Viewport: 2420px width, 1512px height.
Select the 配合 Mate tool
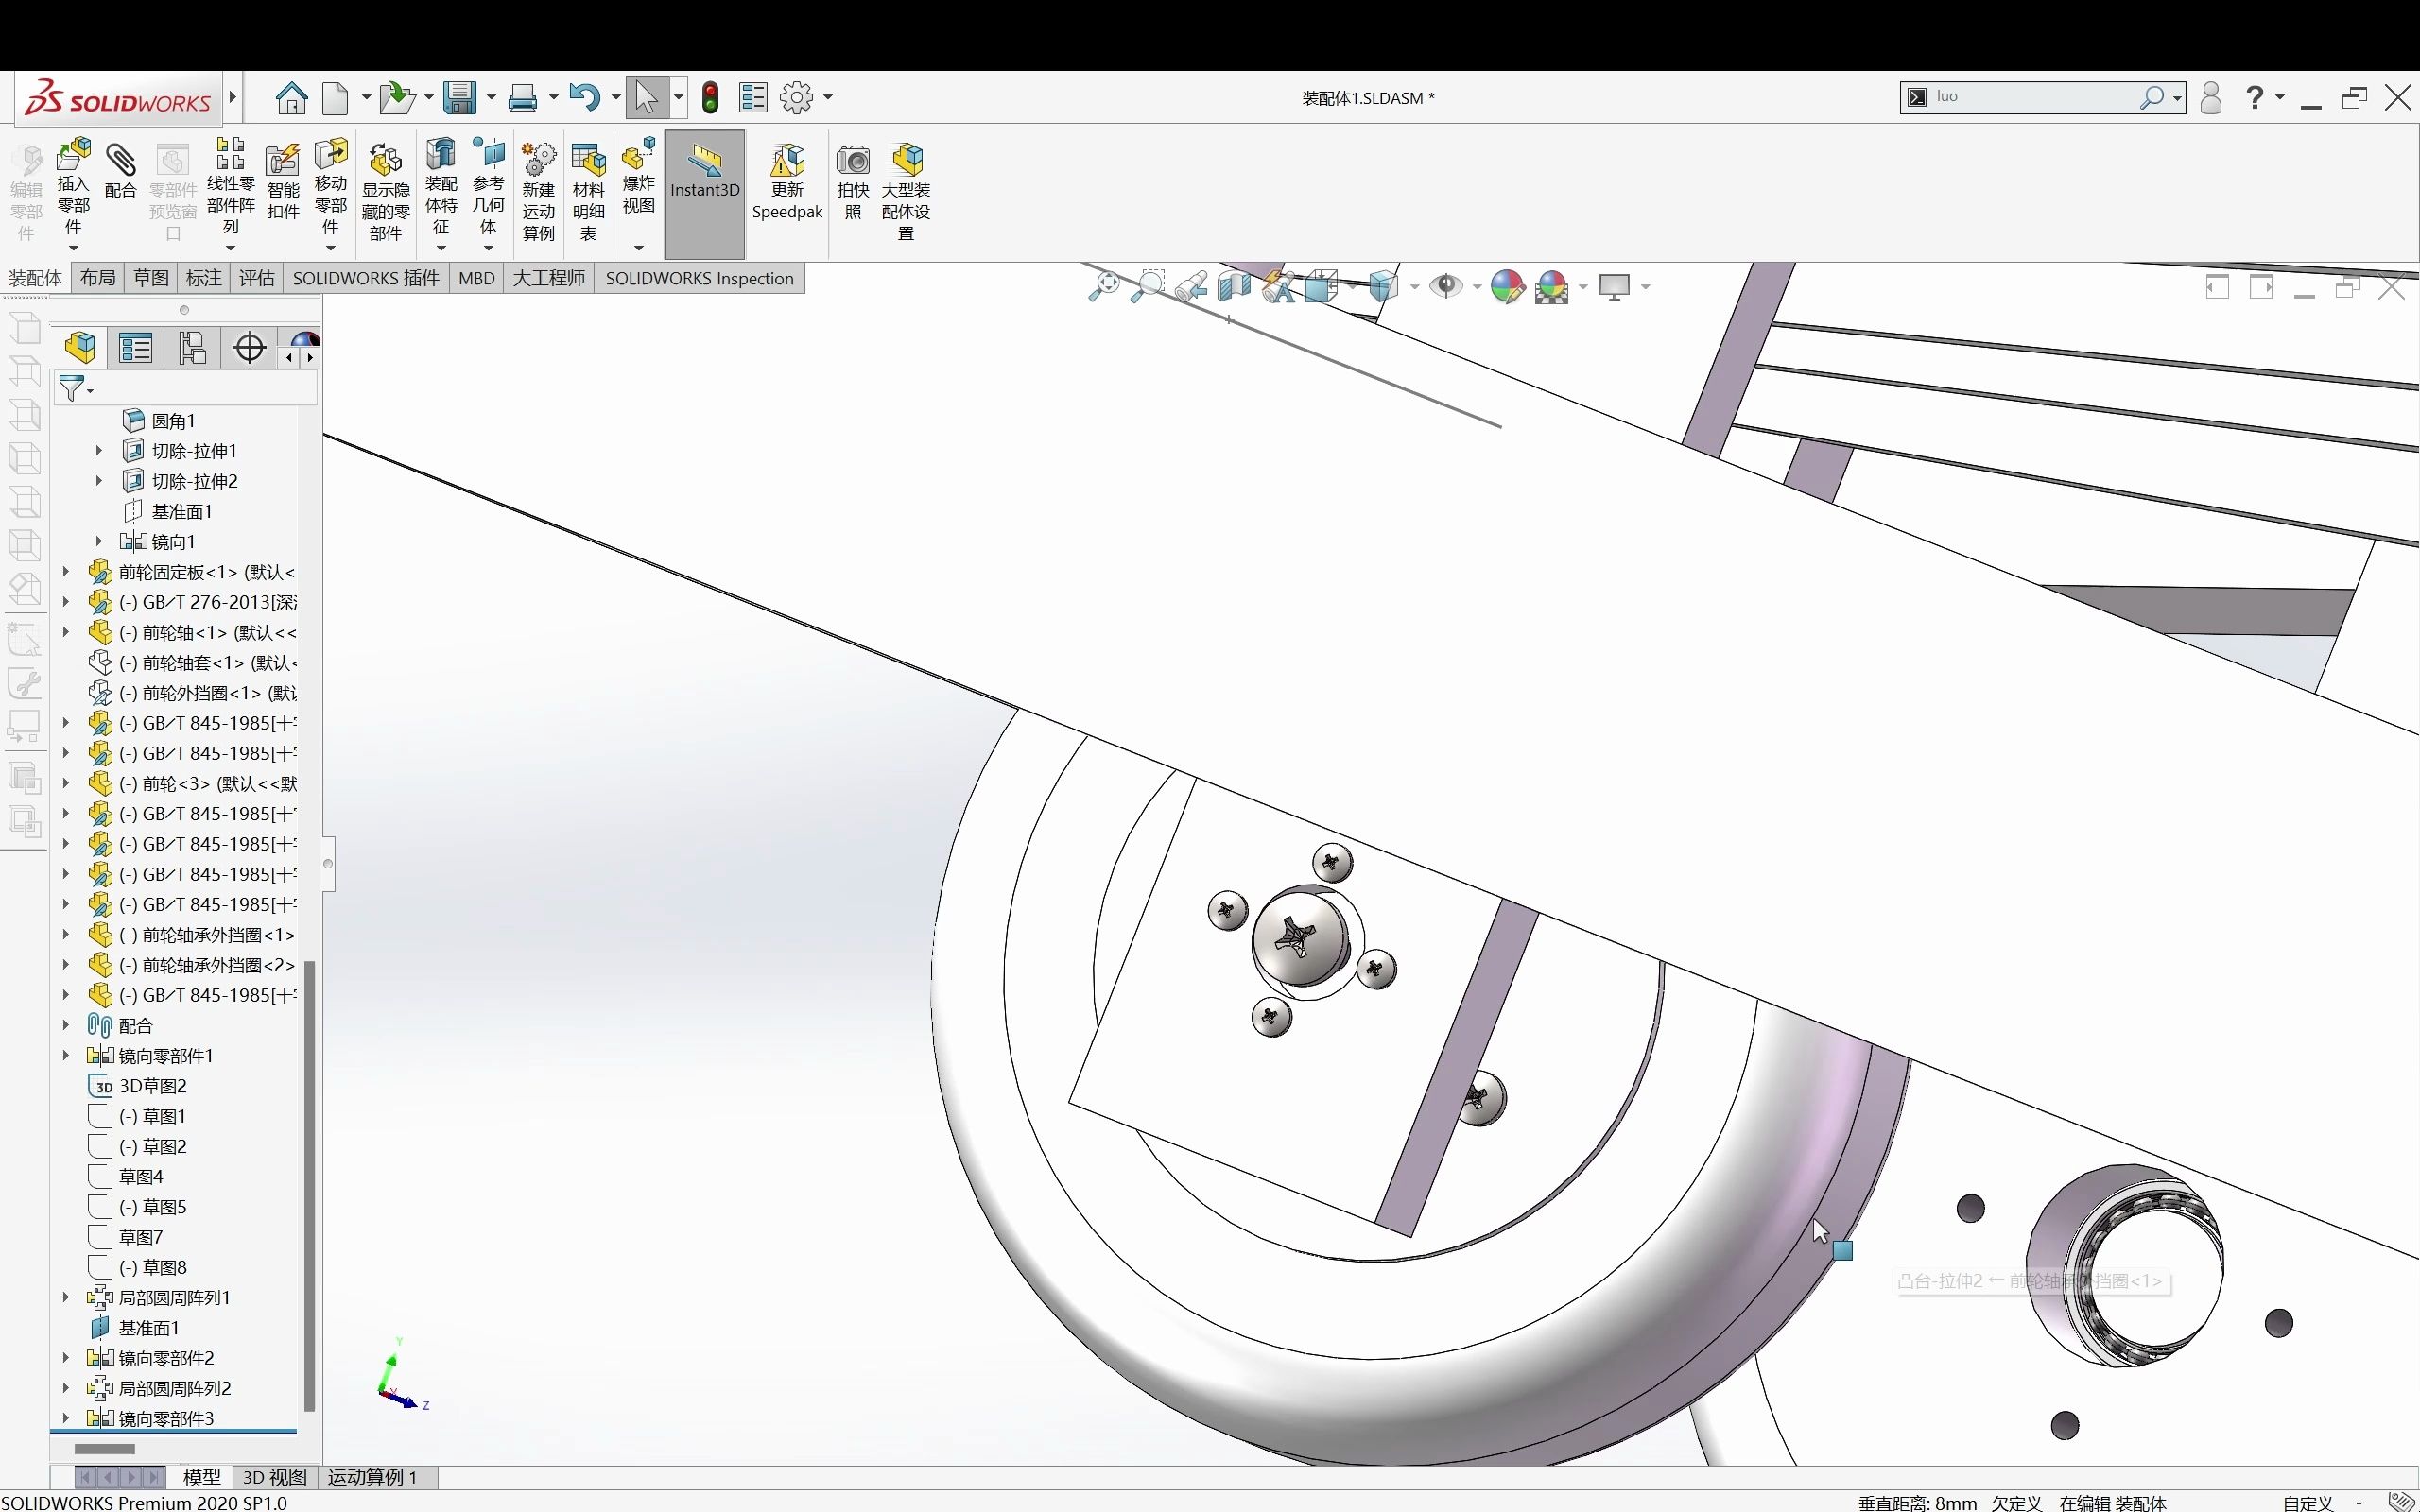click(120, 171)
